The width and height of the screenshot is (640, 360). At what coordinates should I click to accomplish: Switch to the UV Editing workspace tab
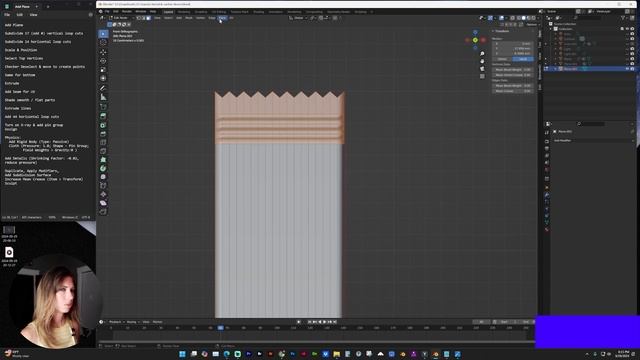219,12
